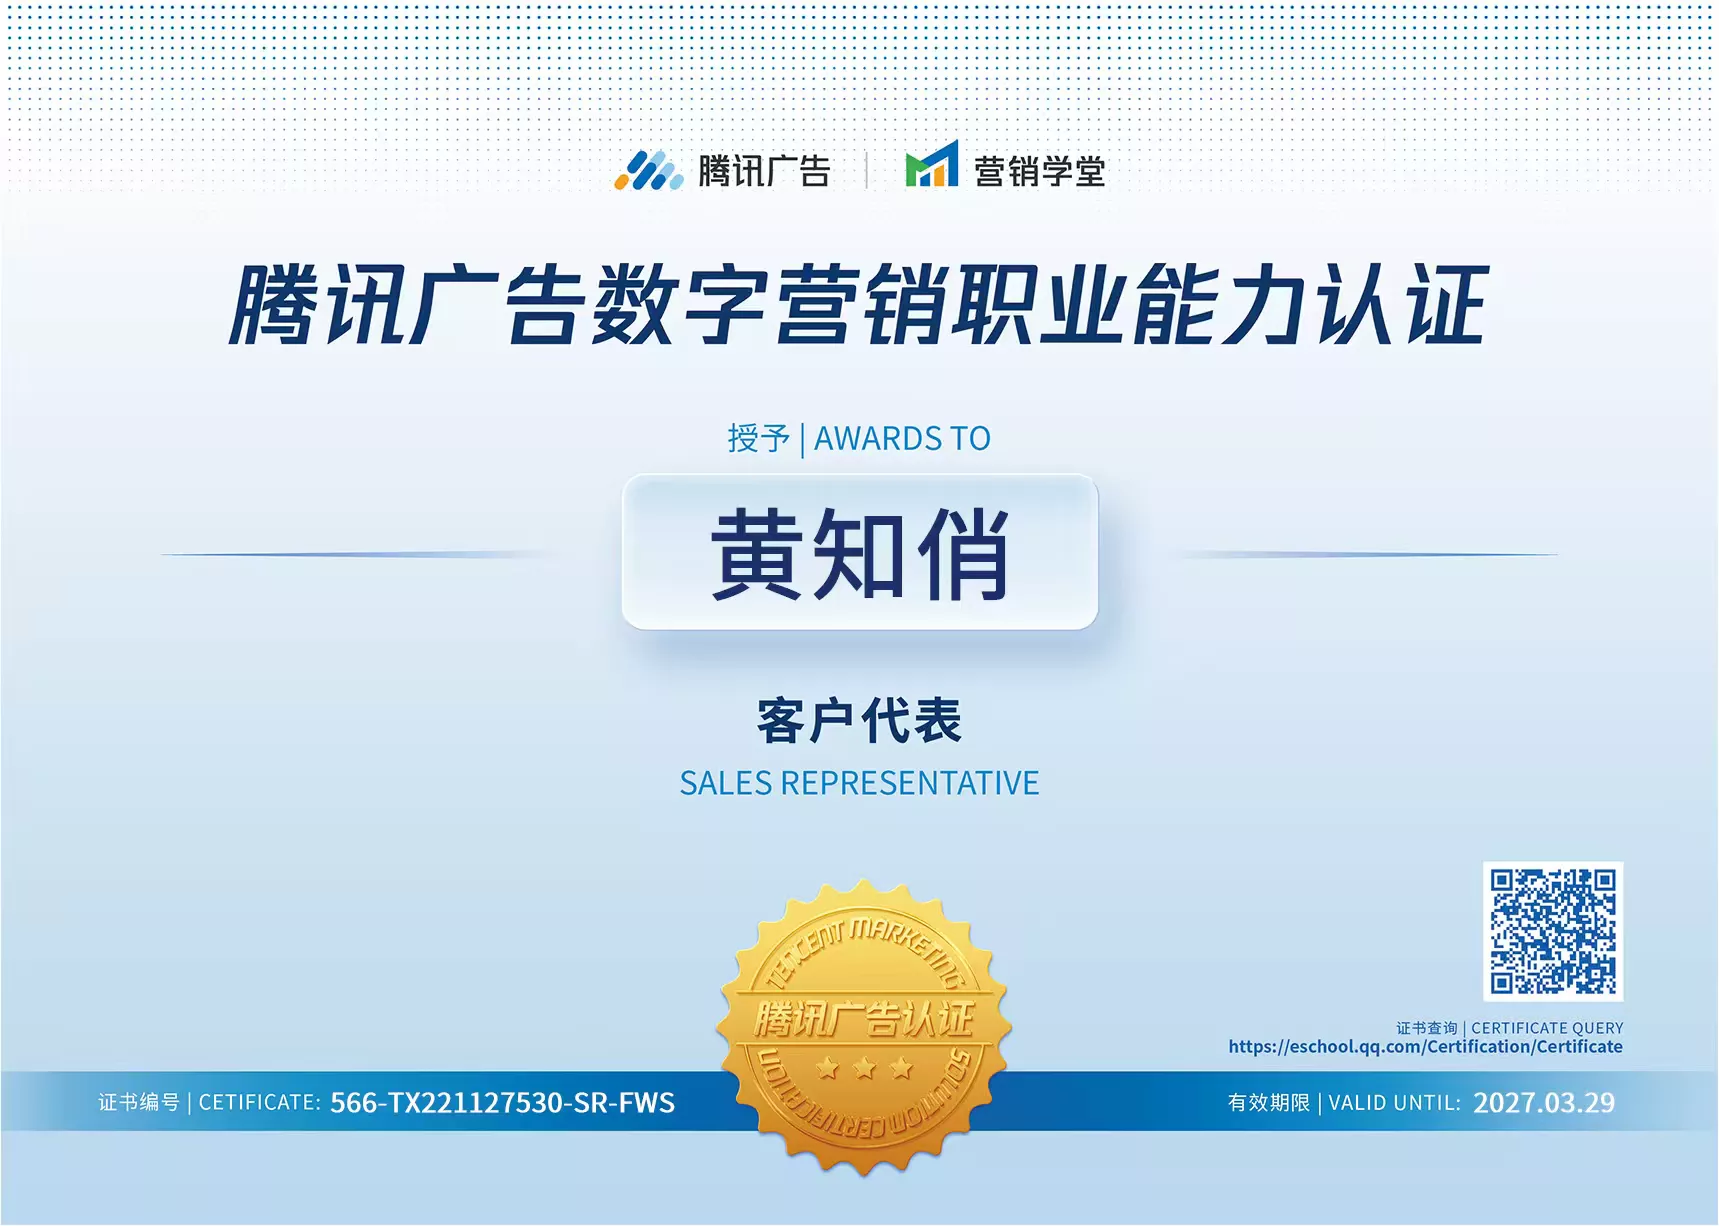Viewport: 1719px width, 1226px height.
Task: Click the 营销学堂 bar-chart M logo icon
Action: (x=932, y=164)
